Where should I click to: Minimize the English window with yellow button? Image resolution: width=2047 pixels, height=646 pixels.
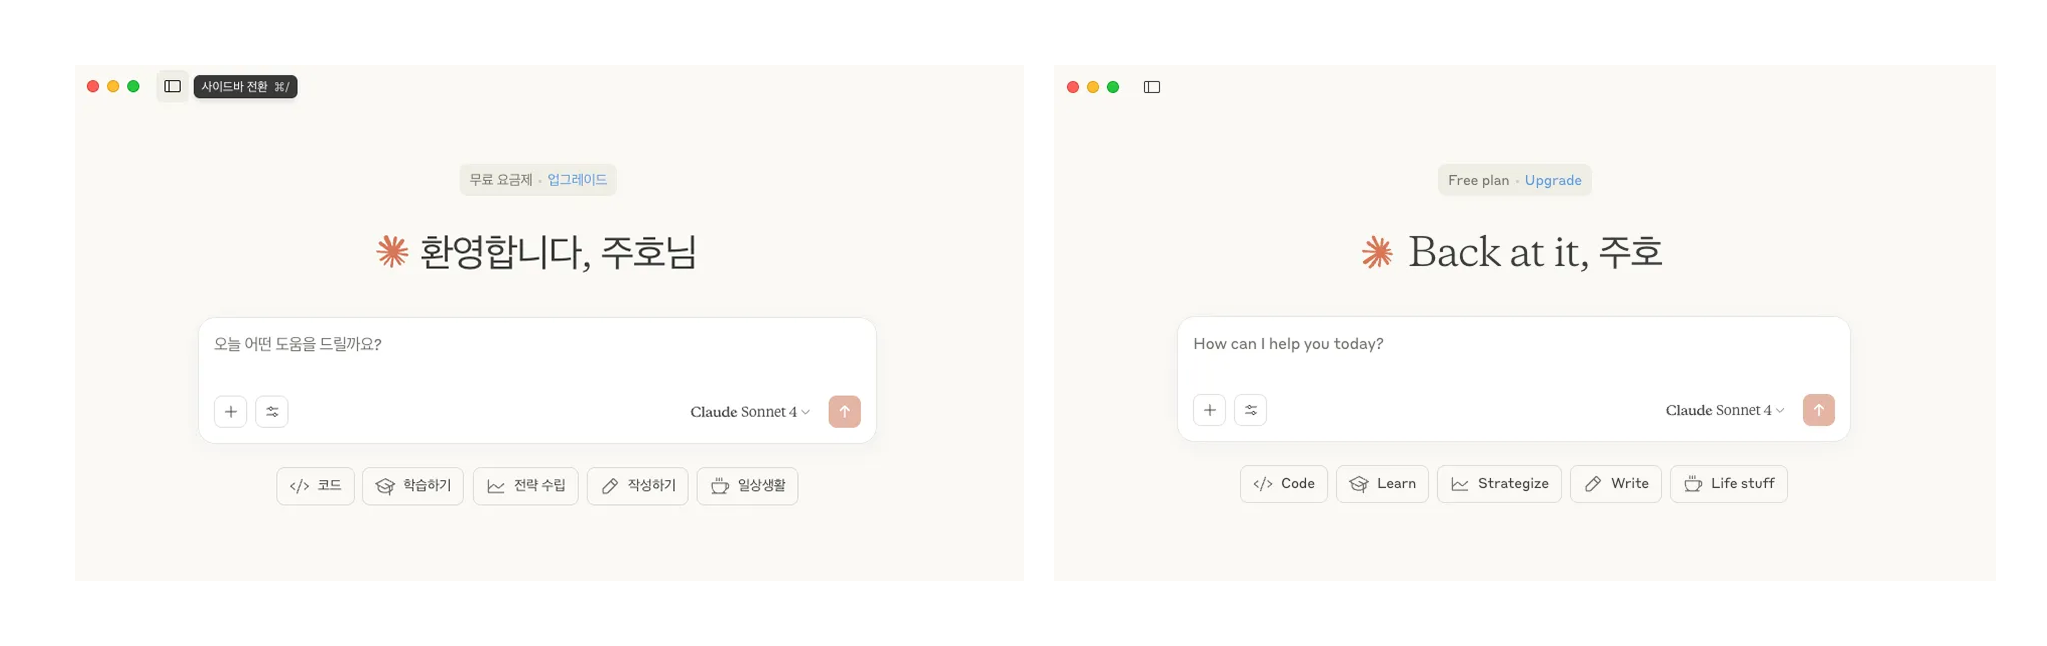[x=1093, y=87]
